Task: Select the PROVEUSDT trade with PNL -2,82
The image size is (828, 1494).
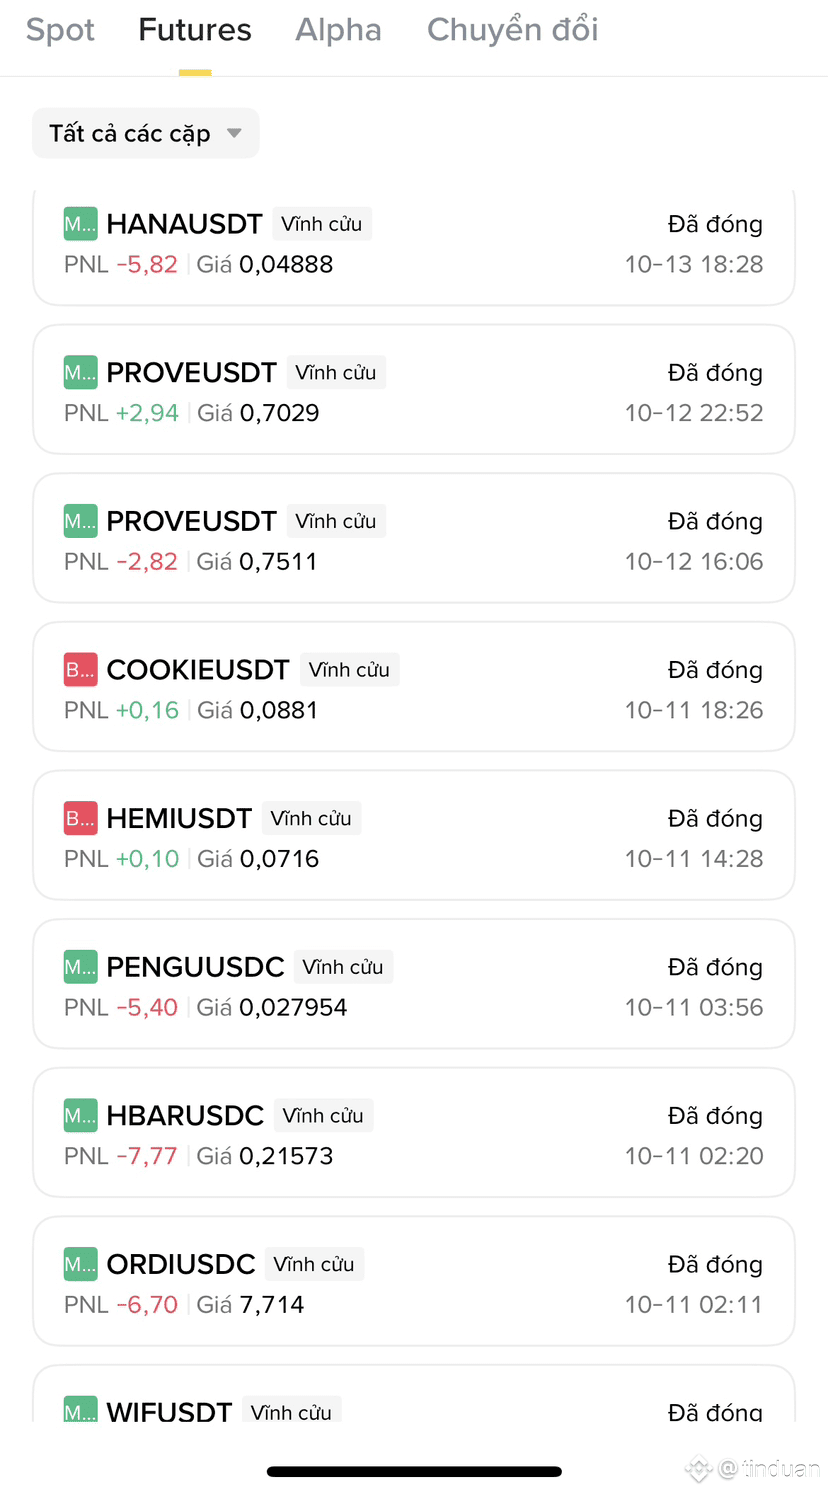Action: coord(414,539)
